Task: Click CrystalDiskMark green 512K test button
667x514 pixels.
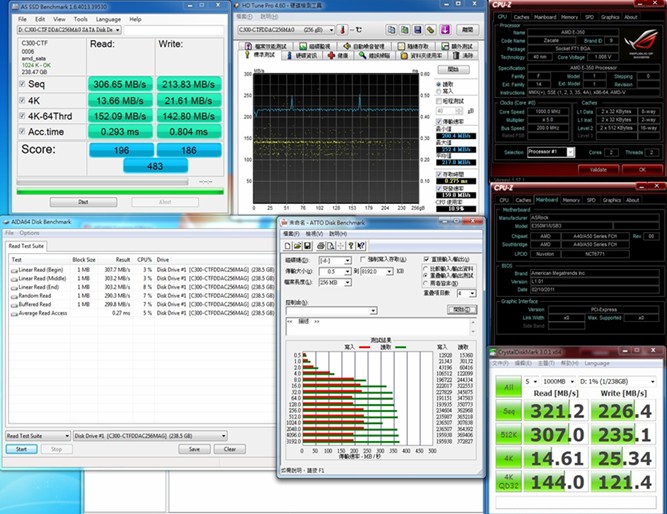Action: [509, 434]
